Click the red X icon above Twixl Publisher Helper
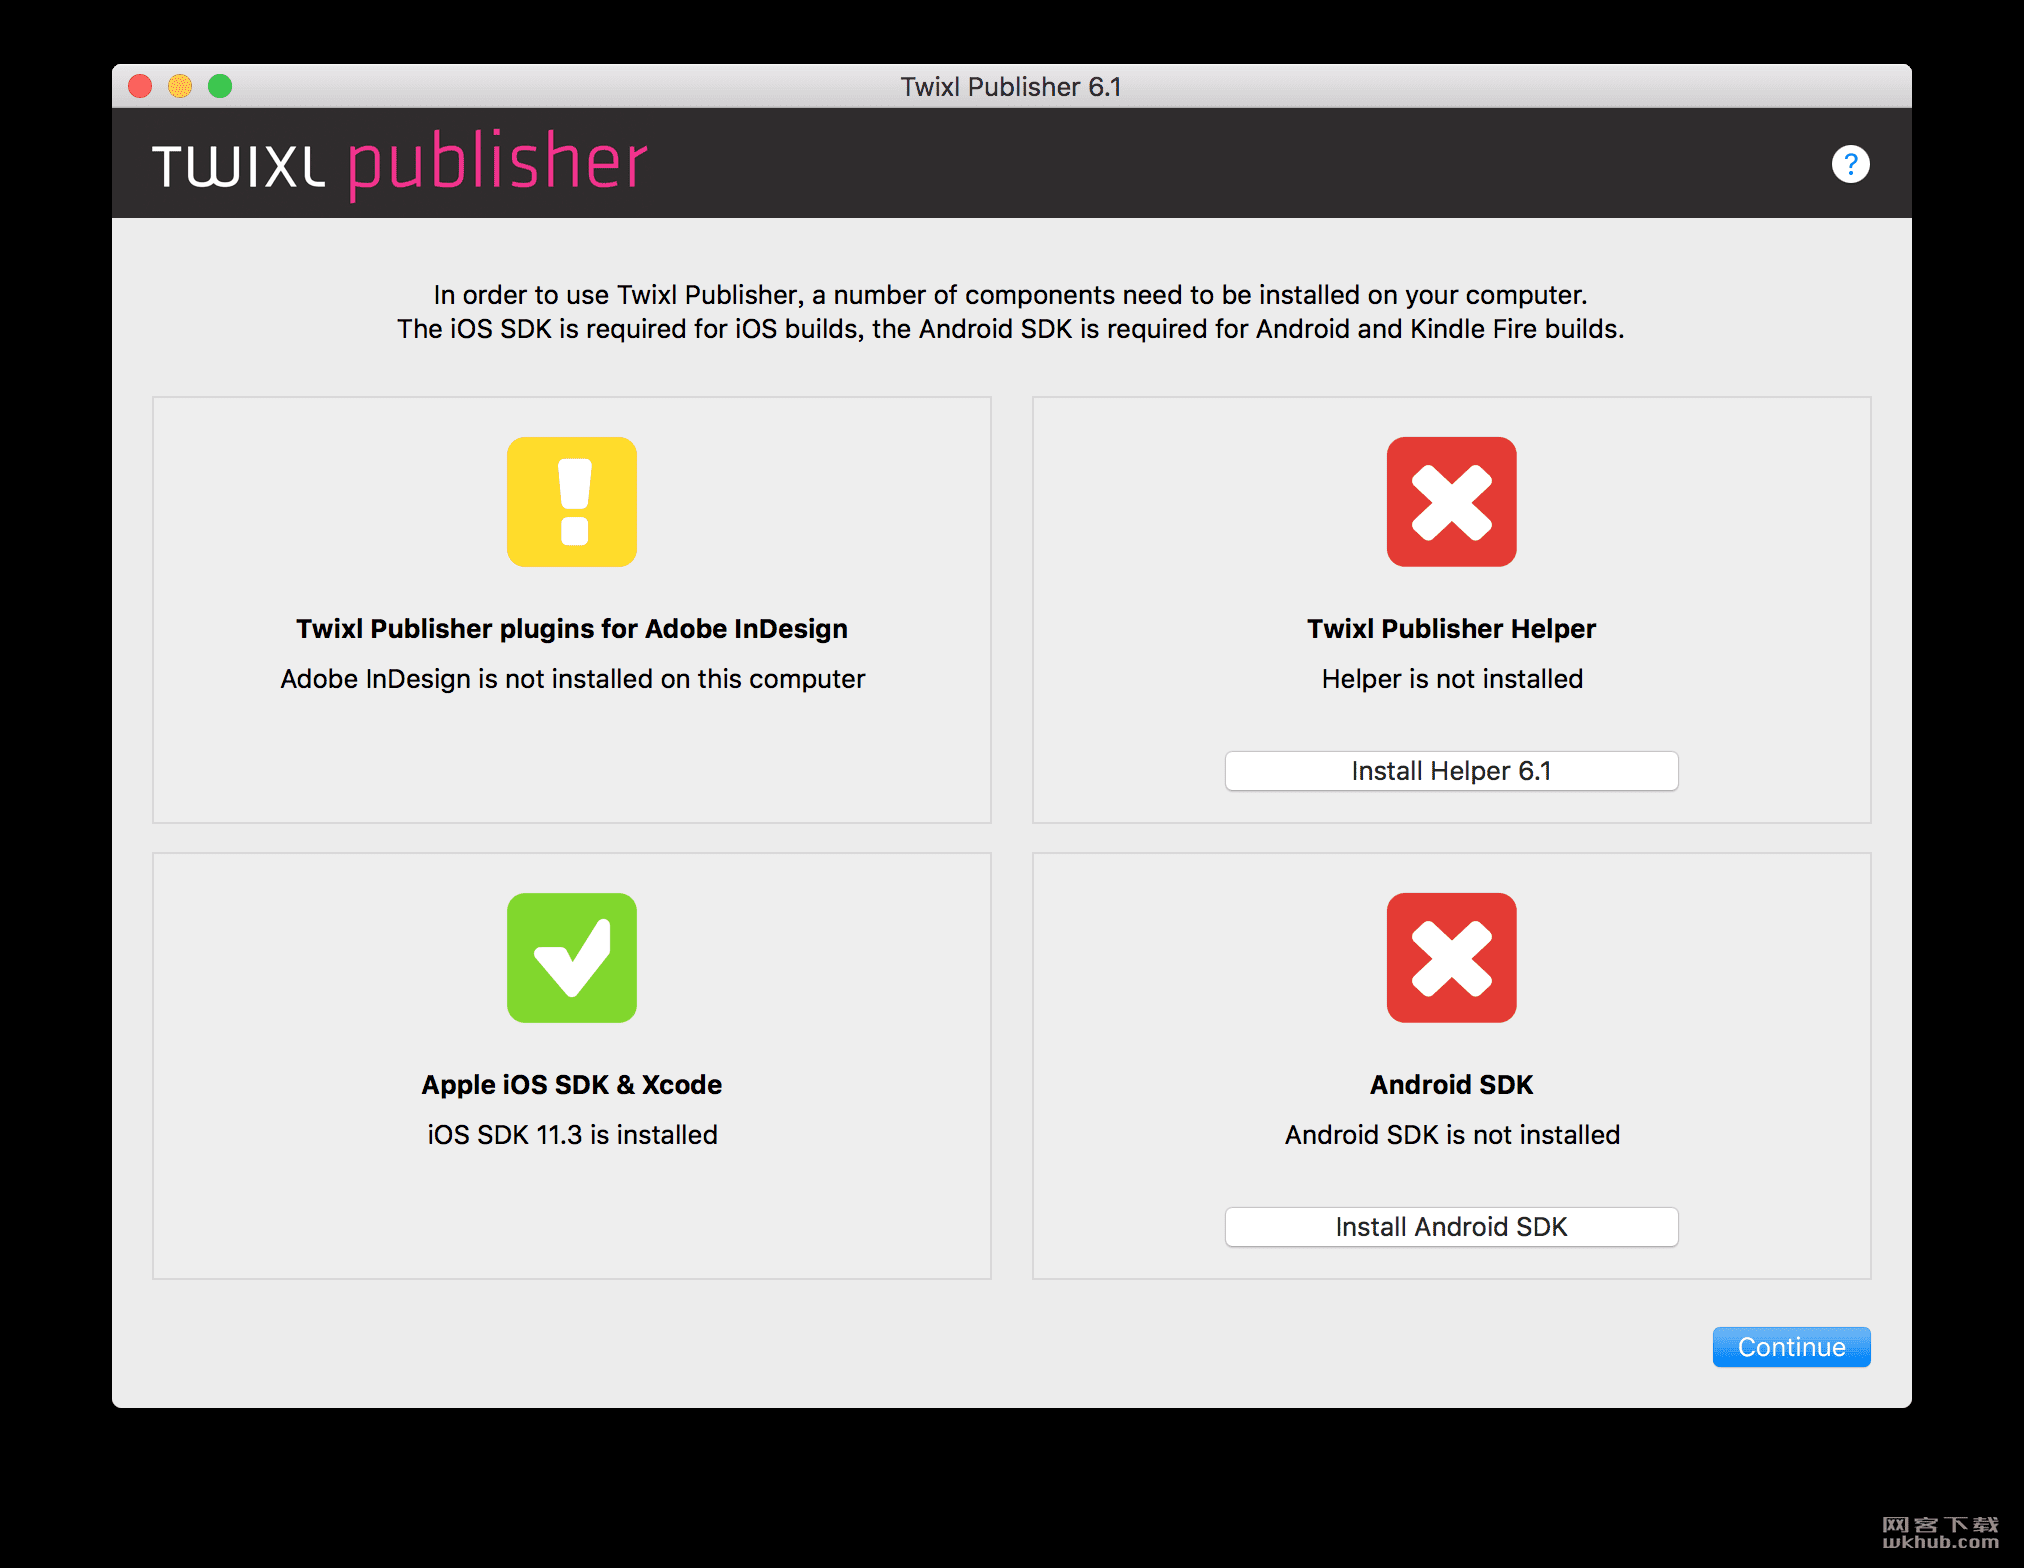 (x=1451, y=502)
